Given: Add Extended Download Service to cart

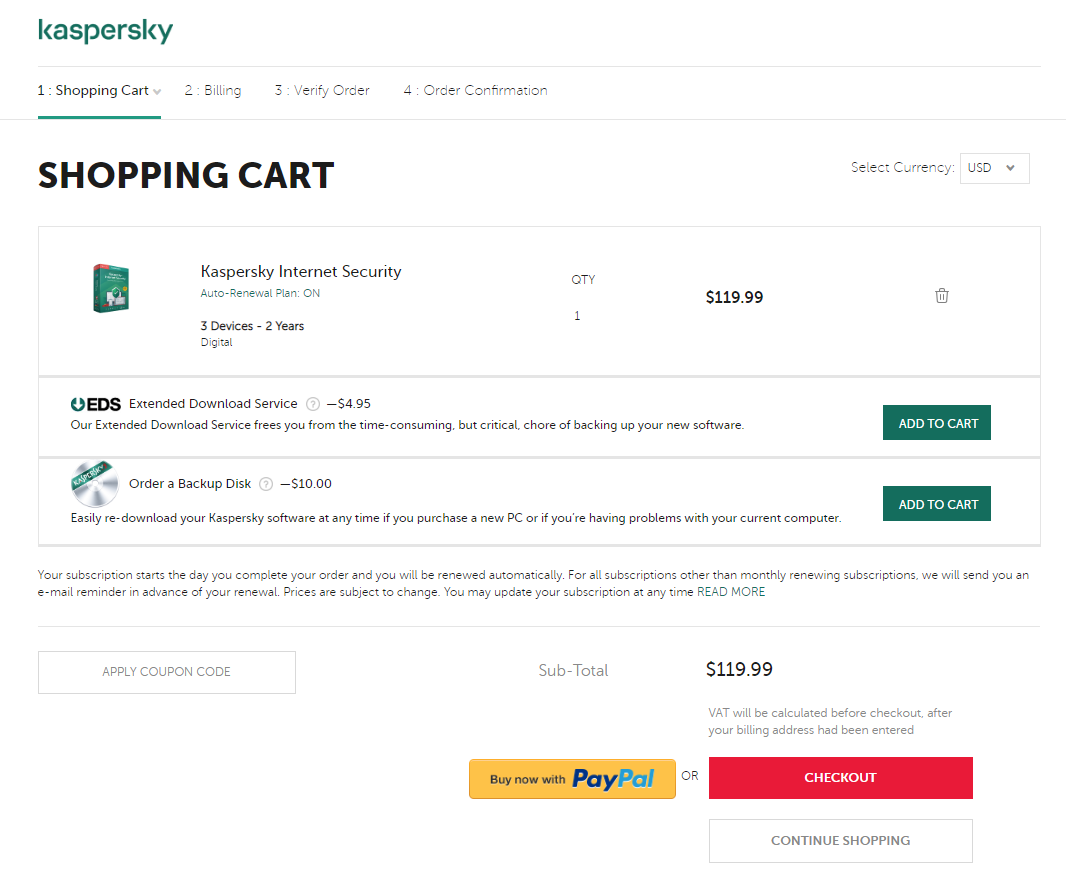Looking at the screenshot, I should [937, 423].
